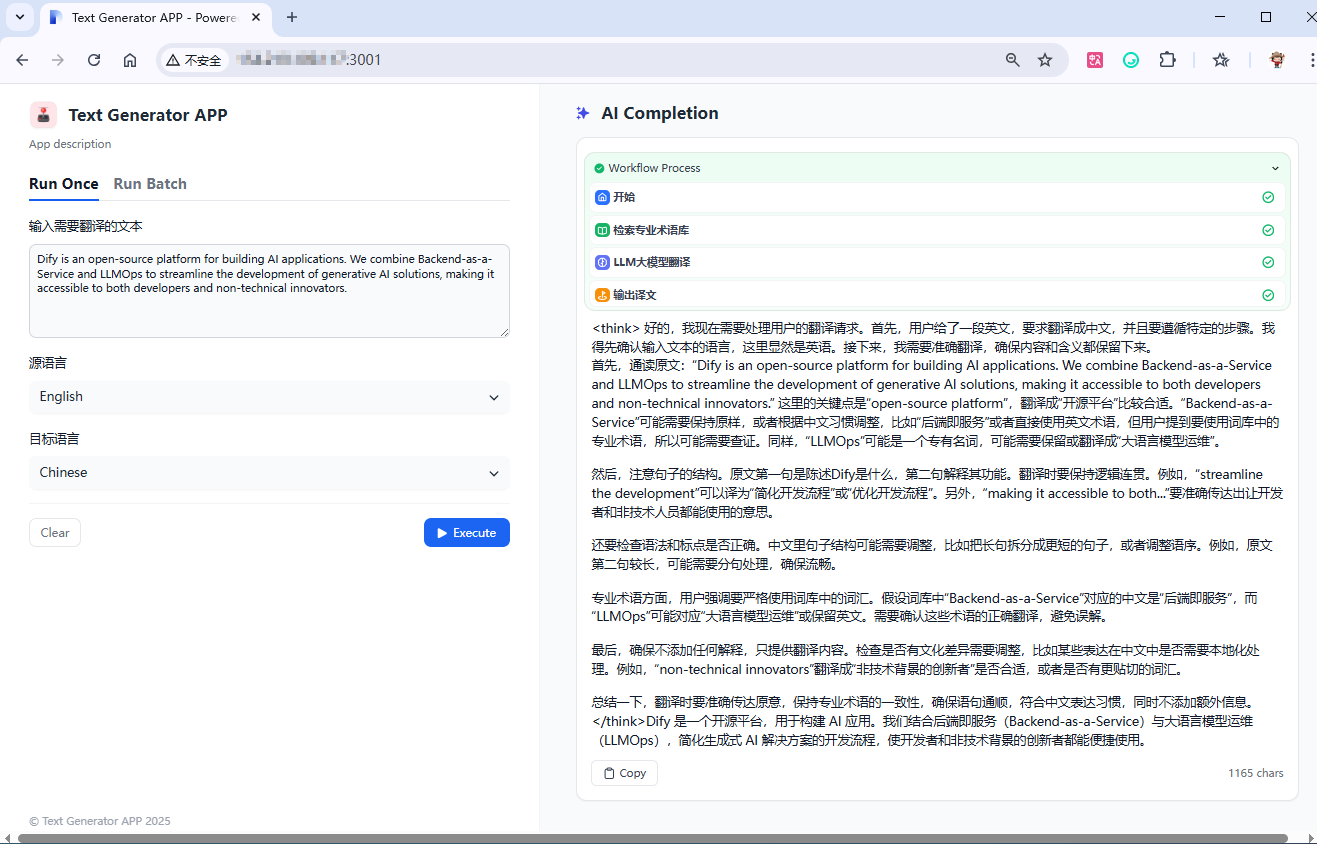Click the 目标语言 label
The height and width of the screenshot is (844, 1317).
click(54, 439)
